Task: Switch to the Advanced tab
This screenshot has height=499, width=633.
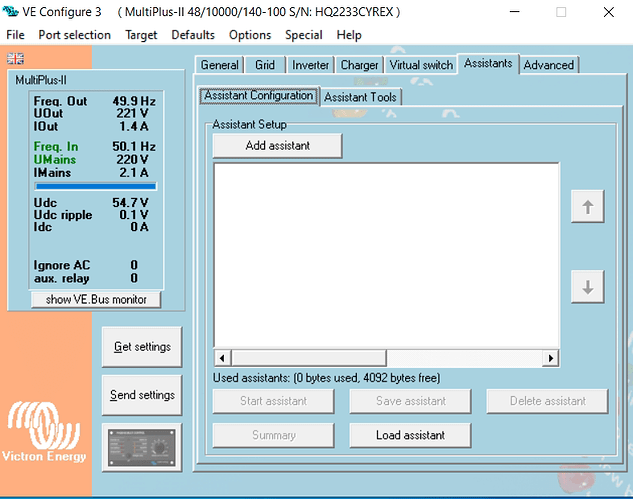Action: pyautogui.click(x=549, y=65)
